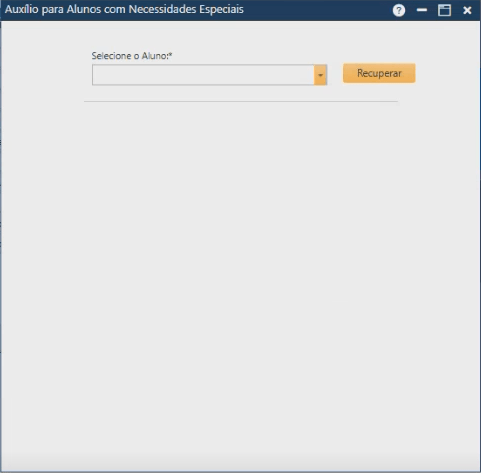Expand the Selecione o Aluno dropdown arrow
Image resolution: width=481 pixels, height=473 pixels.
click(x=320, y=75)
